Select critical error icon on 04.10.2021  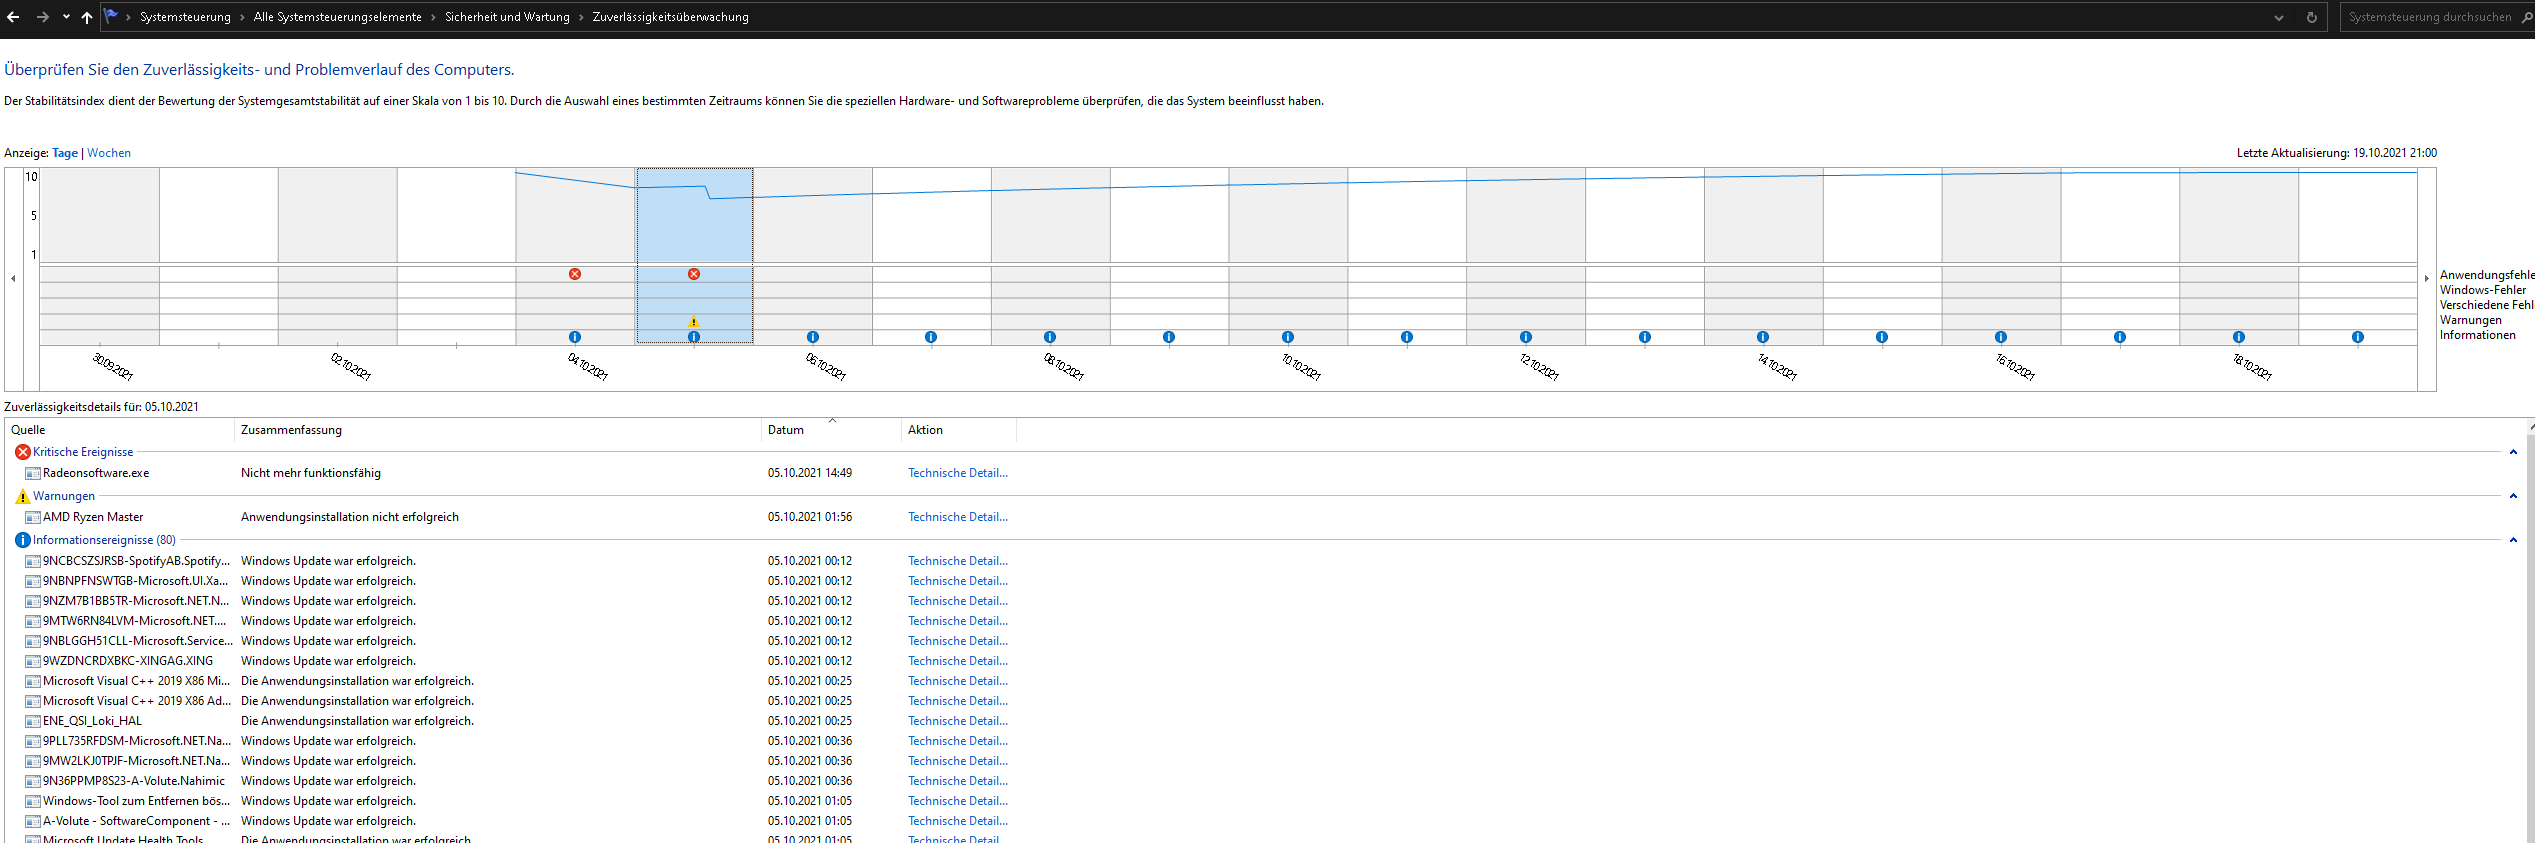click(x=575, y=274)
